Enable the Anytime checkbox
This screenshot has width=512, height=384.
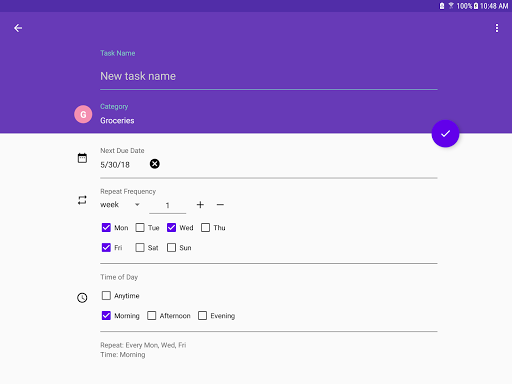(106, 296)
